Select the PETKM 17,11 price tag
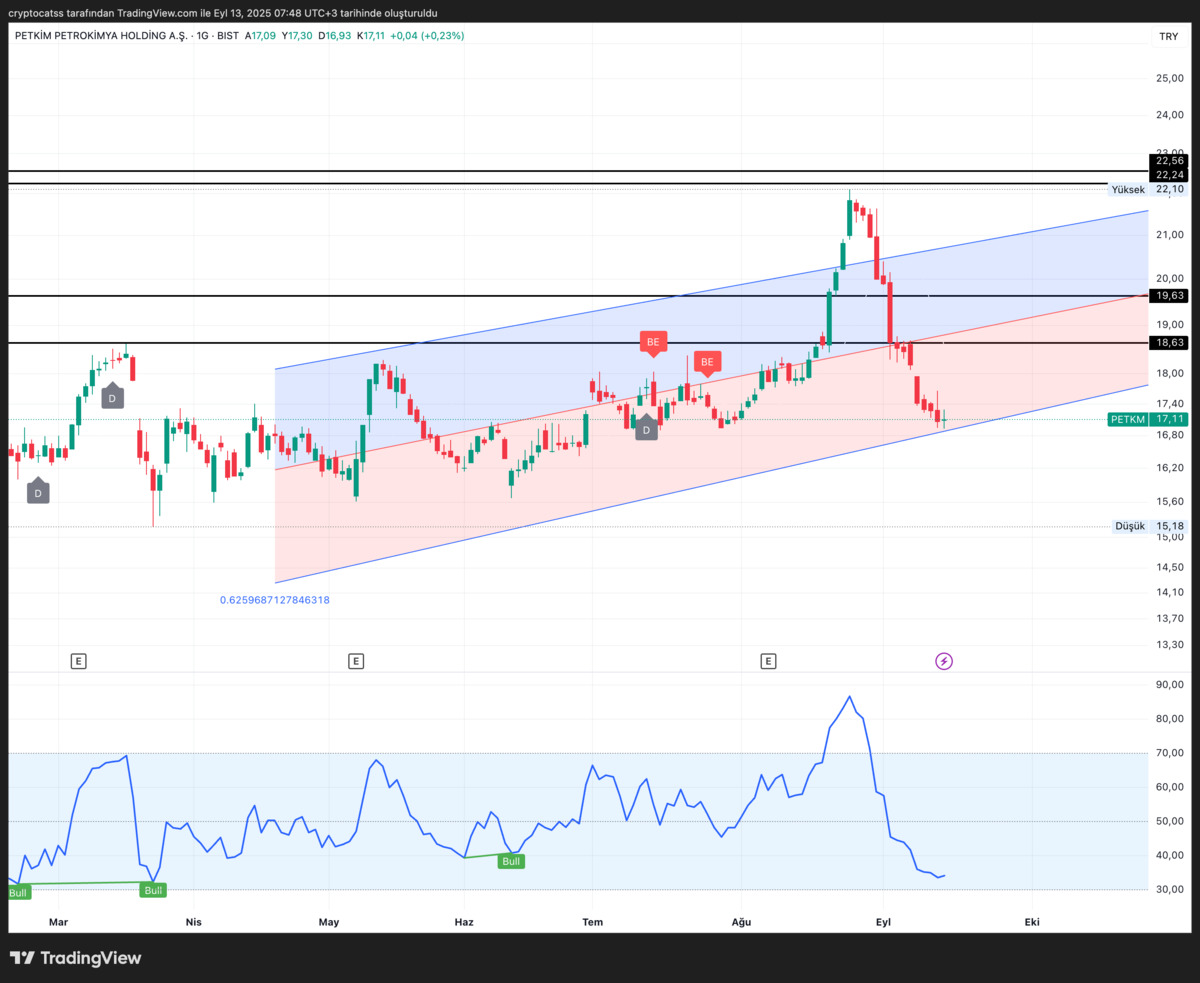This screenshot has width=1200, height=983. click(x=1148, y=420)
